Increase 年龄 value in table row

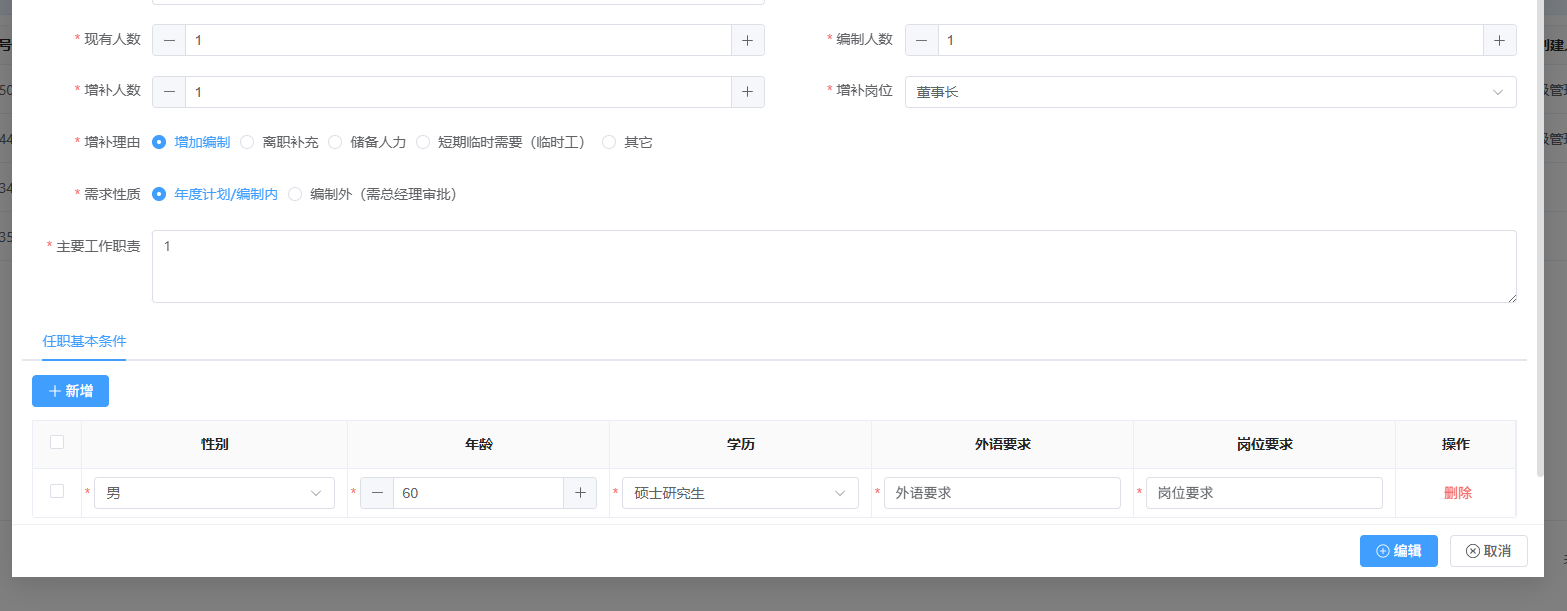(x=580, y=493)
